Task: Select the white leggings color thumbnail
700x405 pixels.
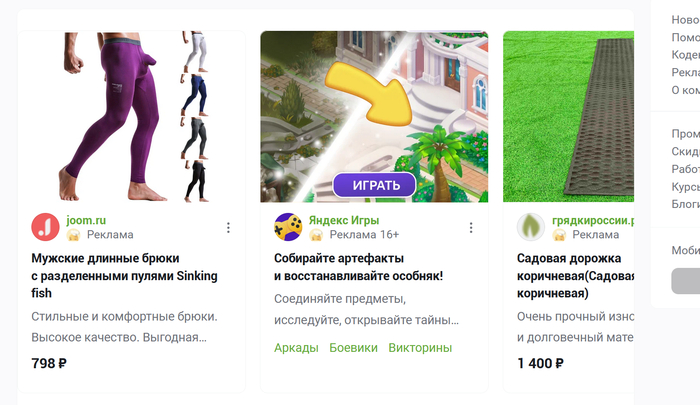Action: point(195,52)
